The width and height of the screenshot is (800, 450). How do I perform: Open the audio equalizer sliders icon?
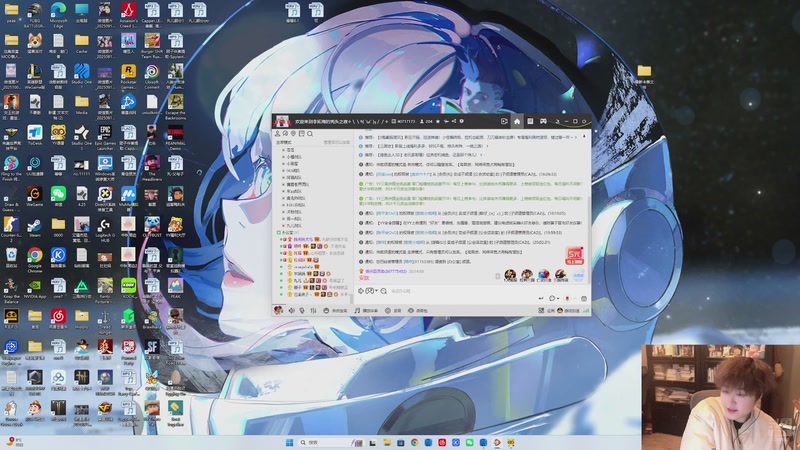(313, 310)
